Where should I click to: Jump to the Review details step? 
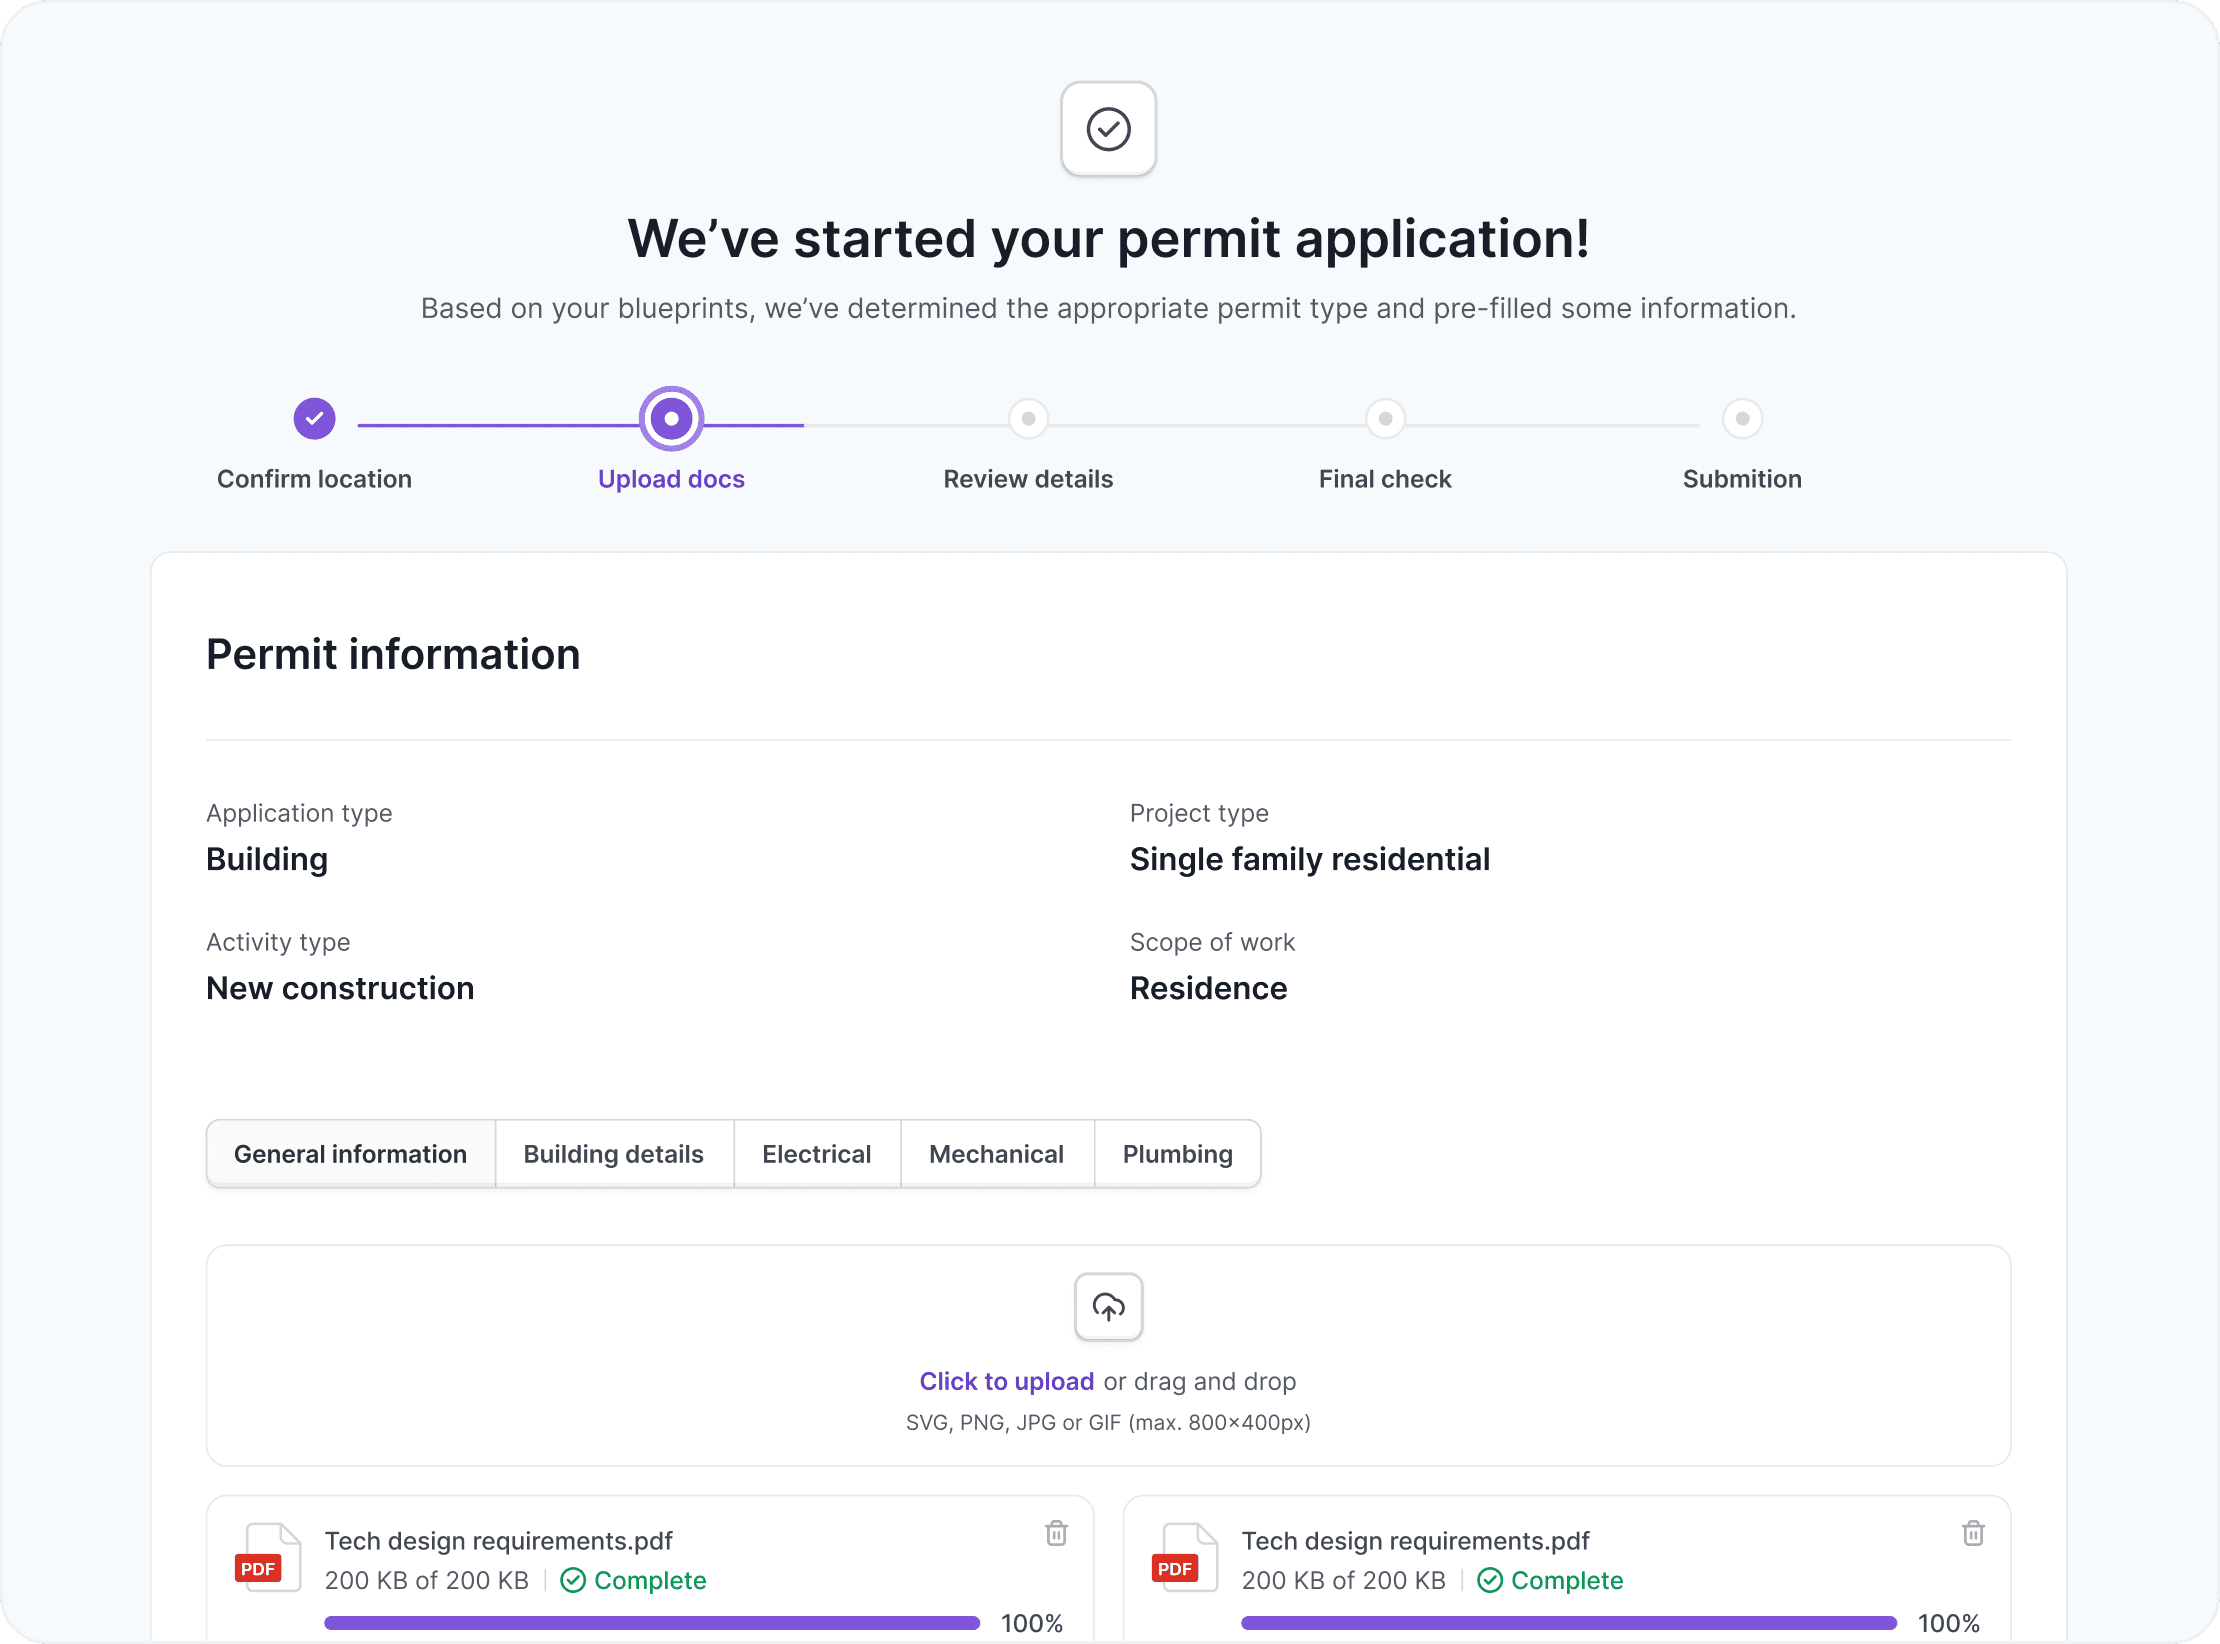(1028, 419)
